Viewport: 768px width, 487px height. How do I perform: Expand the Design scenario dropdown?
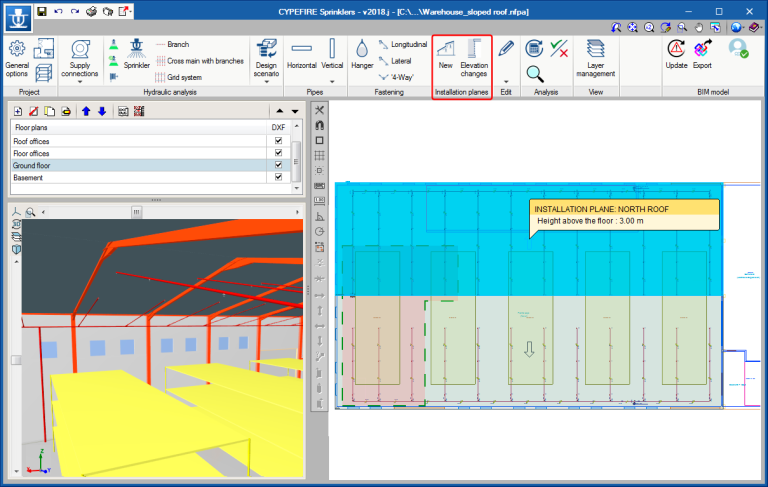(x=266, y=82)
